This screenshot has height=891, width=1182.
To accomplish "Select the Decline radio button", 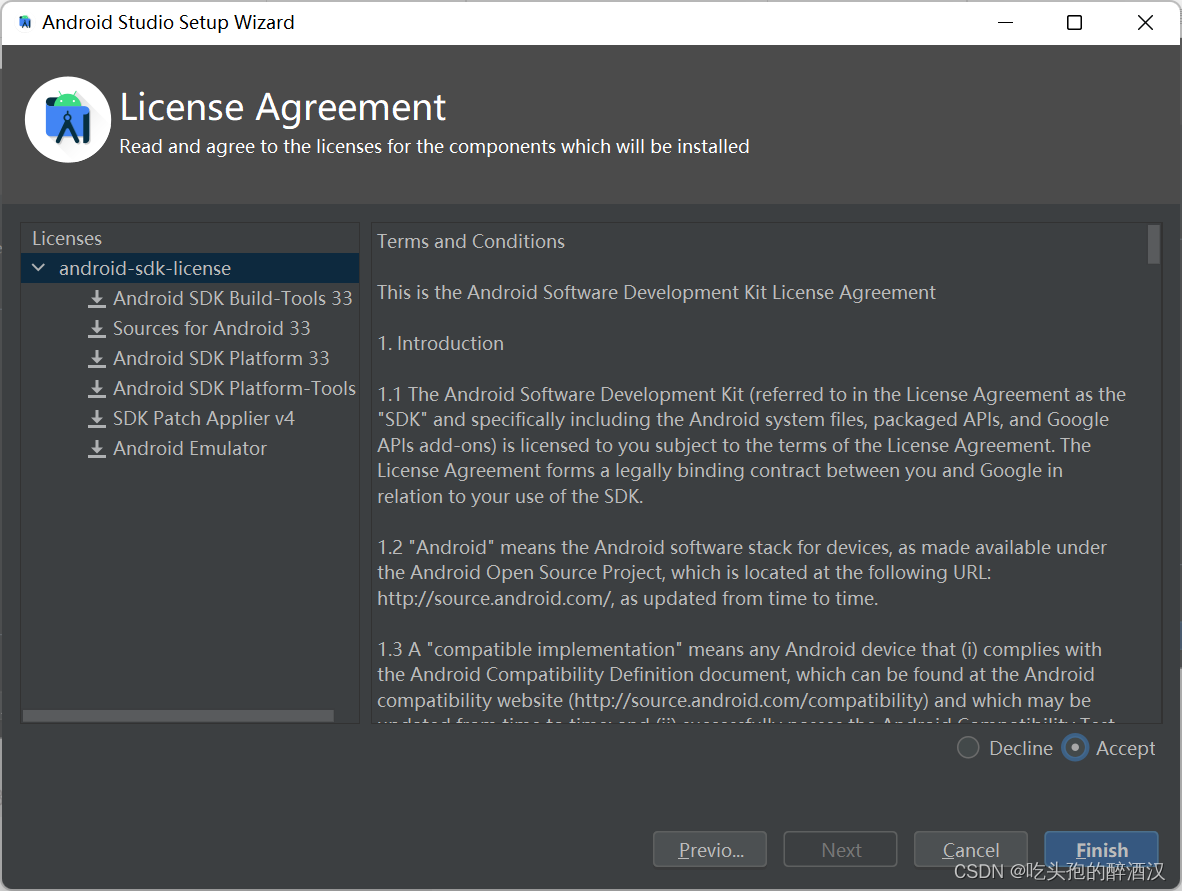I will [968, 748].
